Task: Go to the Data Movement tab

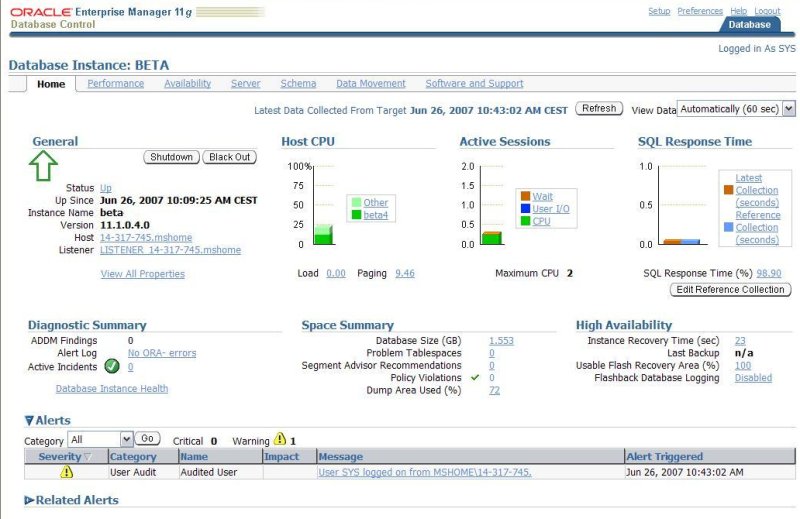Action: pyautogui.click(x=370, y=83)
